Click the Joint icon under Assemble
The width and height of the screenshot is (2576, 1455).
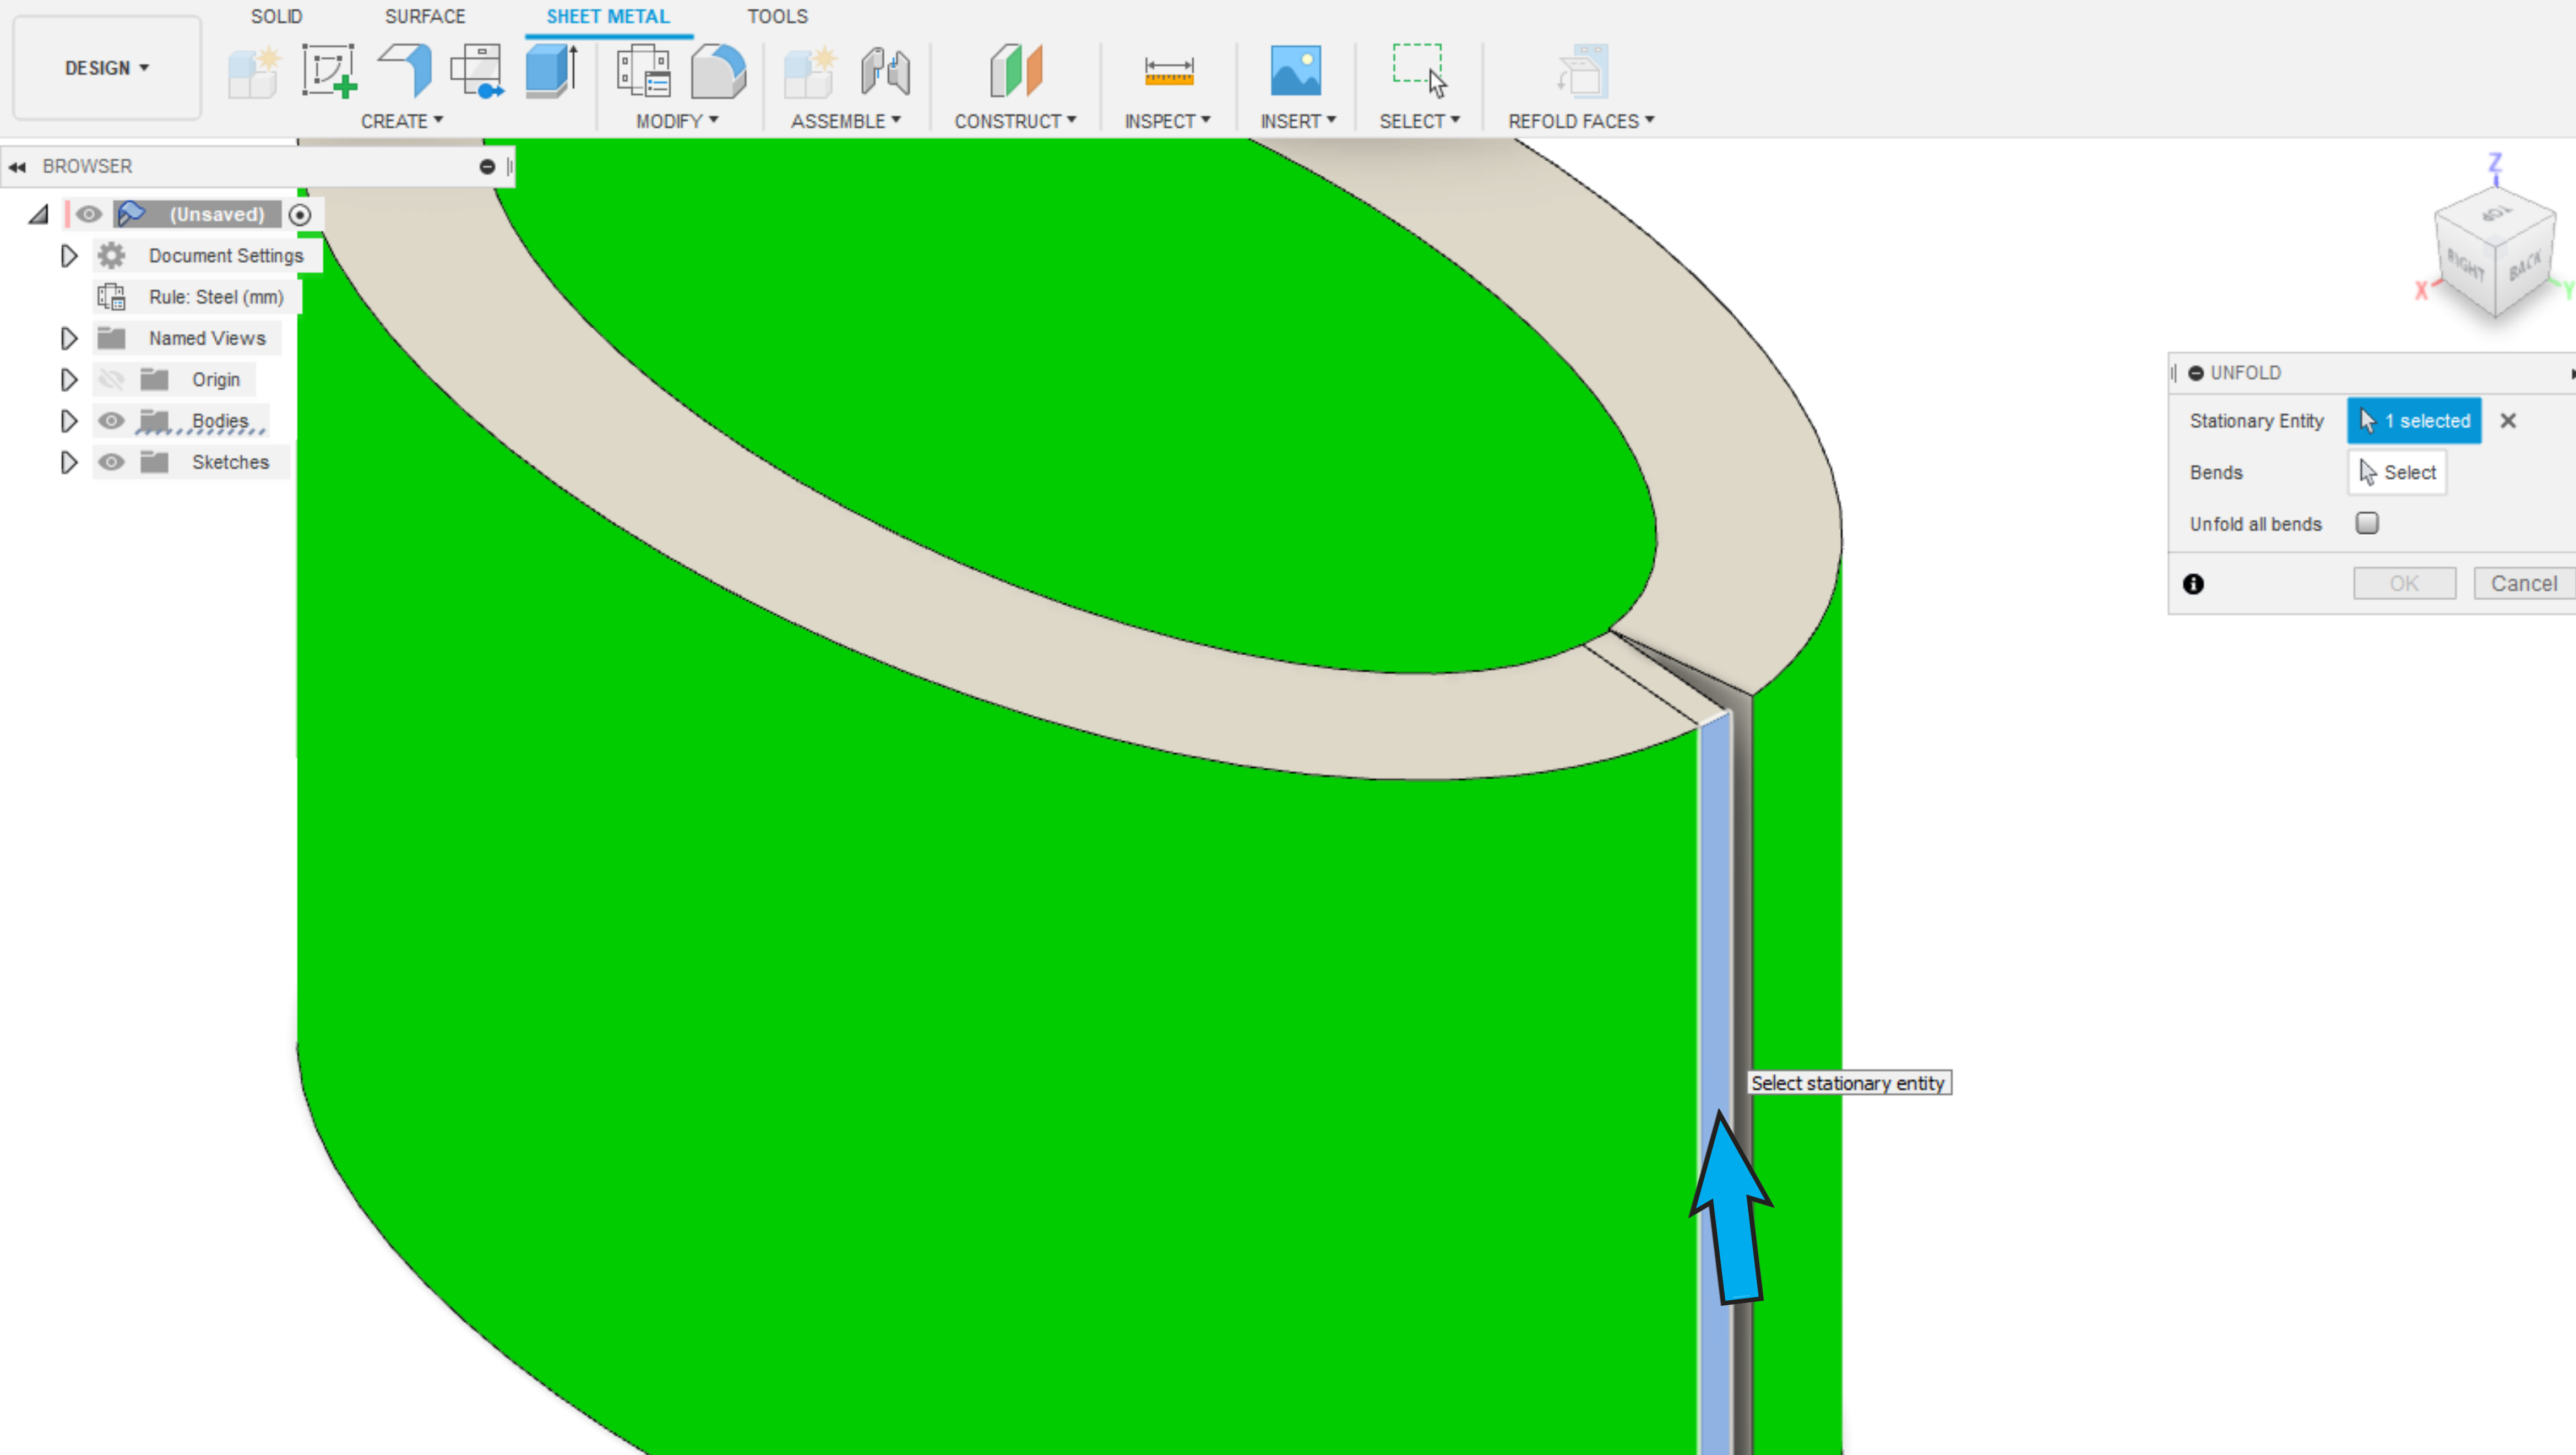(x=885, y=71)
